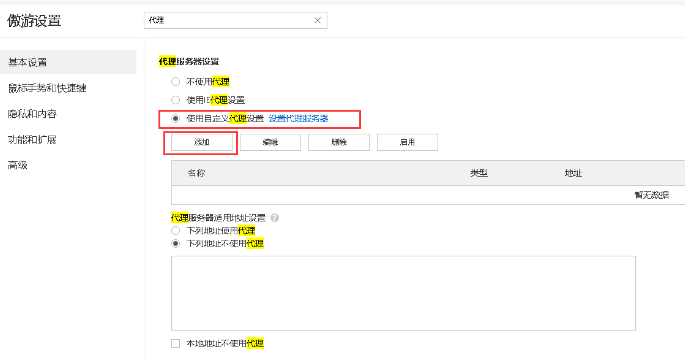Go to 隐私和内容 settings
Screen dimensions: 685x363
coord(32,114)
